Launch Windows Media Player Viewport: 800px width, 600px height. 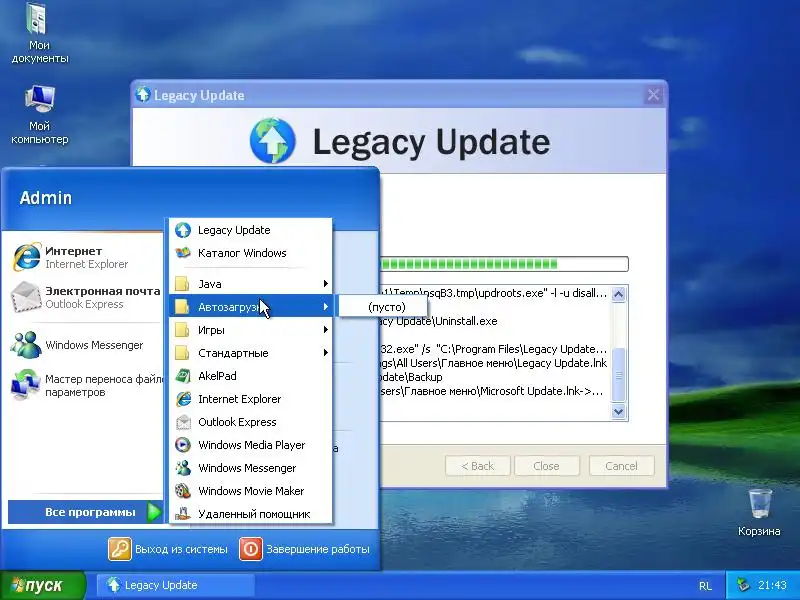pos(251,445)
